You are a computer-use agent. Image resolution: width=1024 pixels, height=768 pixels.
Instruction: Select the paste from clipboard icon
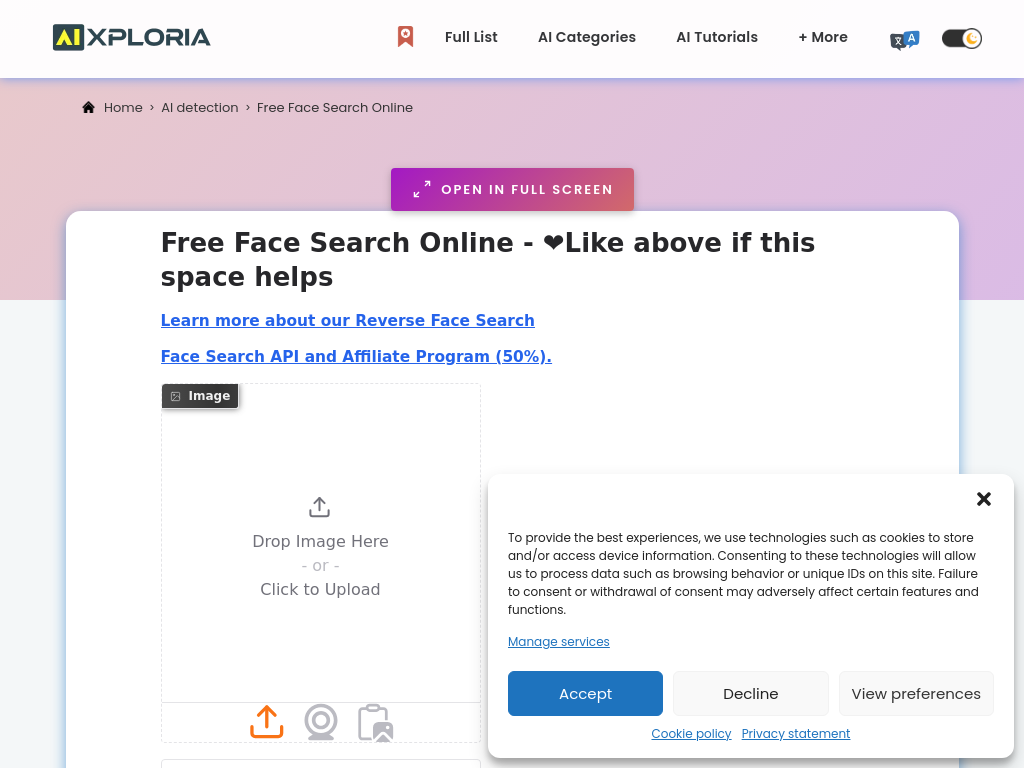click(x=375, y=722)
